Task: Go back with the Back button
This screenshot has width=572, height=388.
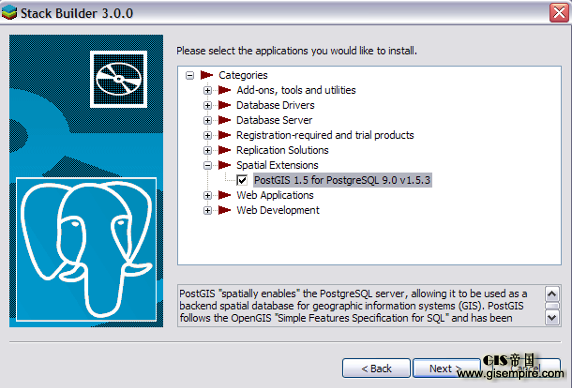Action: click(x=376, y=368)
